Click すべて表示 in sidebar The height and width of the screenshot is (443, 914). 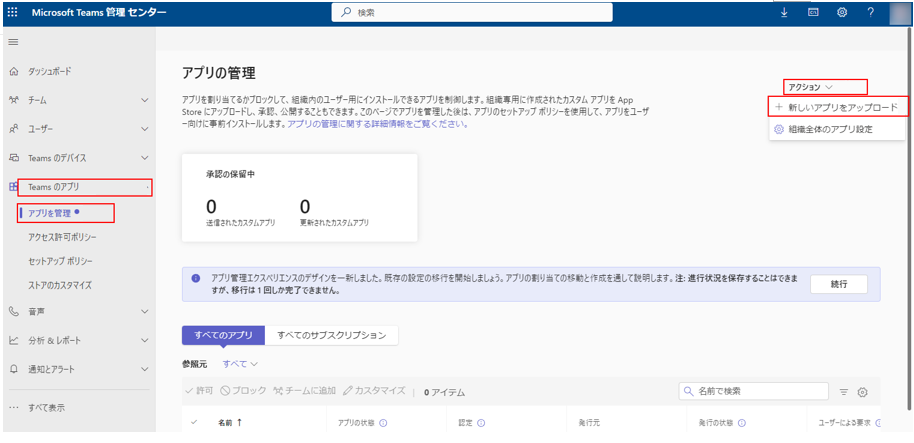47,408
